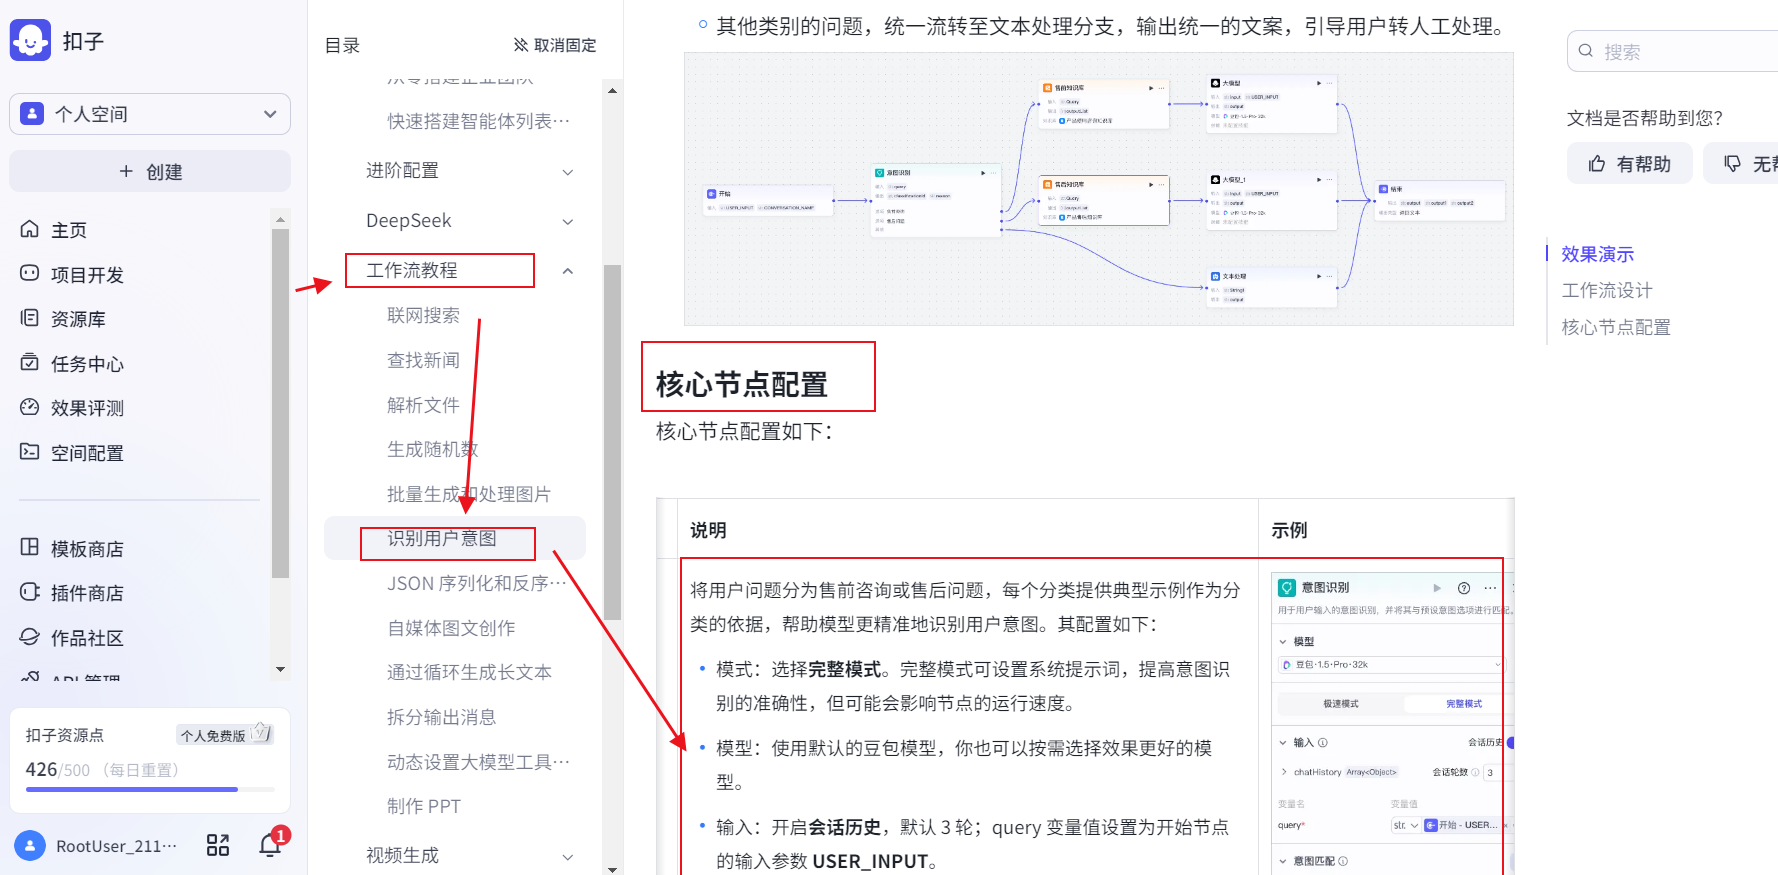Click the help question mark on 意图识别 node
Screen dimensions: 1778x875
pyautogui.click(x=1464, y=588)
